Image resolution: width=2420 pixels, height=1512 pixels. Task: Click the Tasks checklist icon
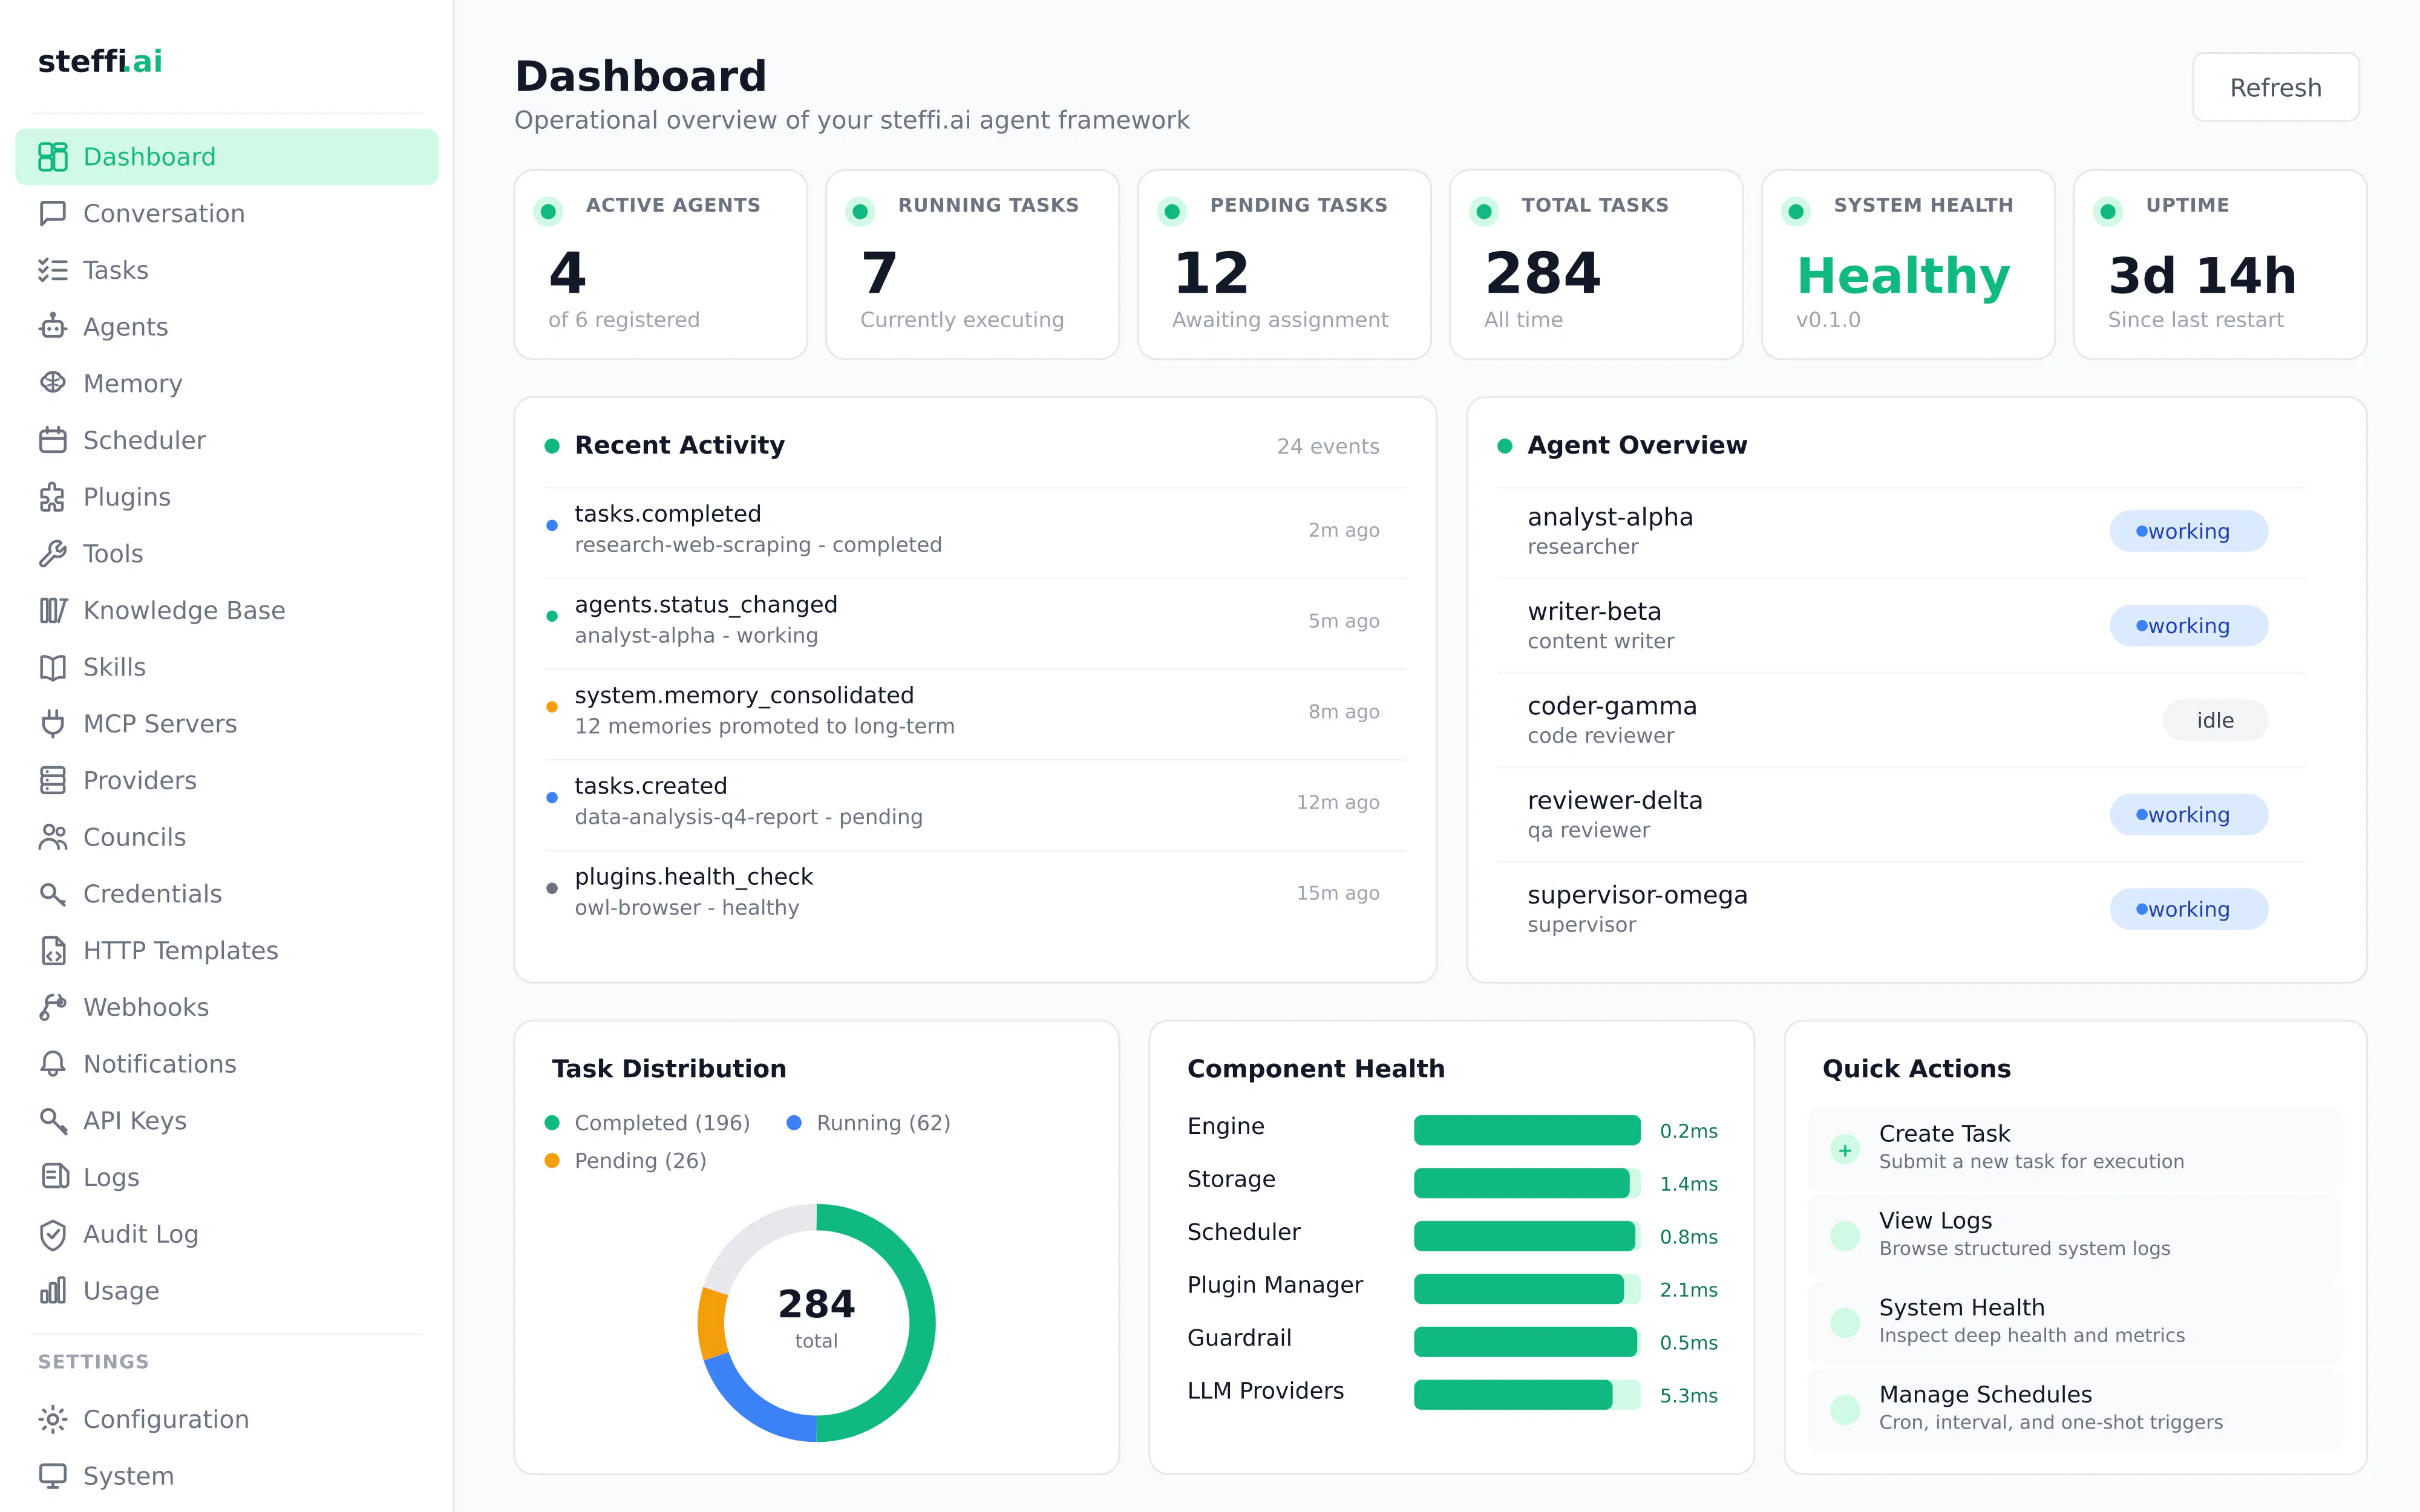(53, 270)
